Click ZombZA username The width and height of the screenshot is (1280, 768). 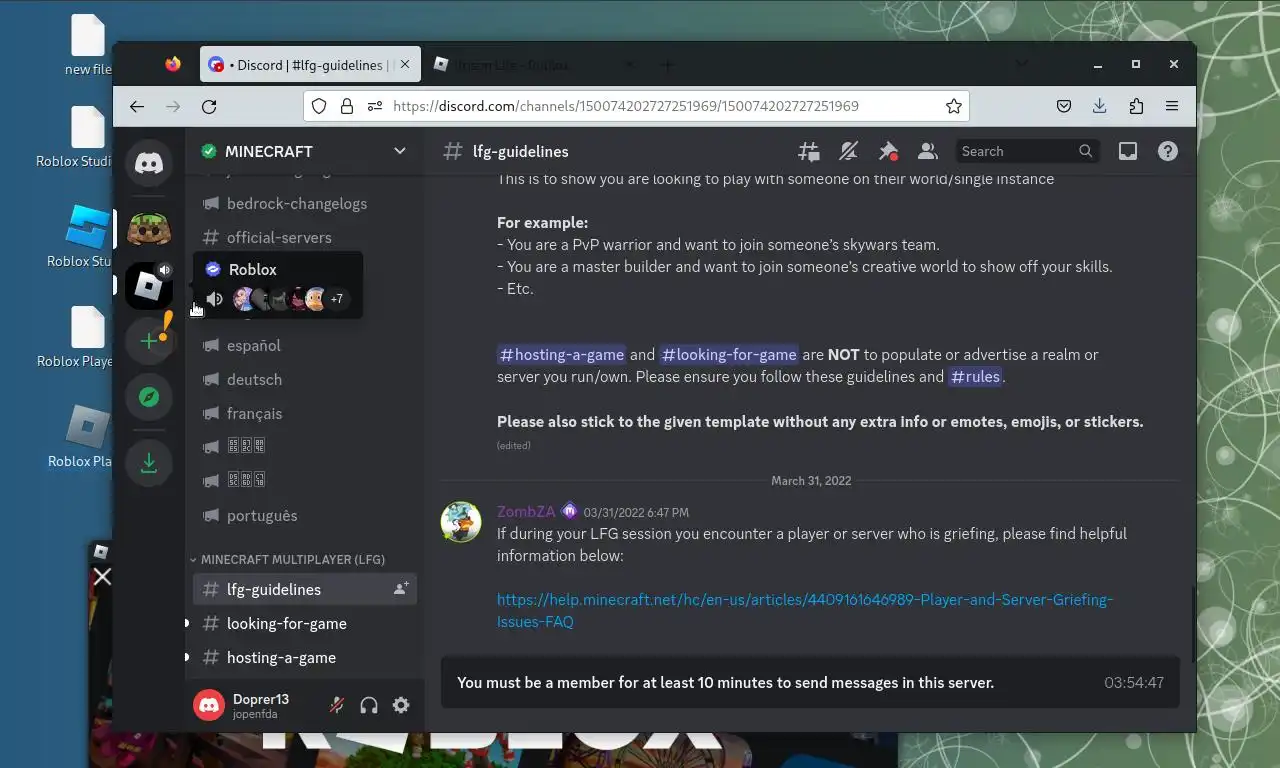(526, 511)
